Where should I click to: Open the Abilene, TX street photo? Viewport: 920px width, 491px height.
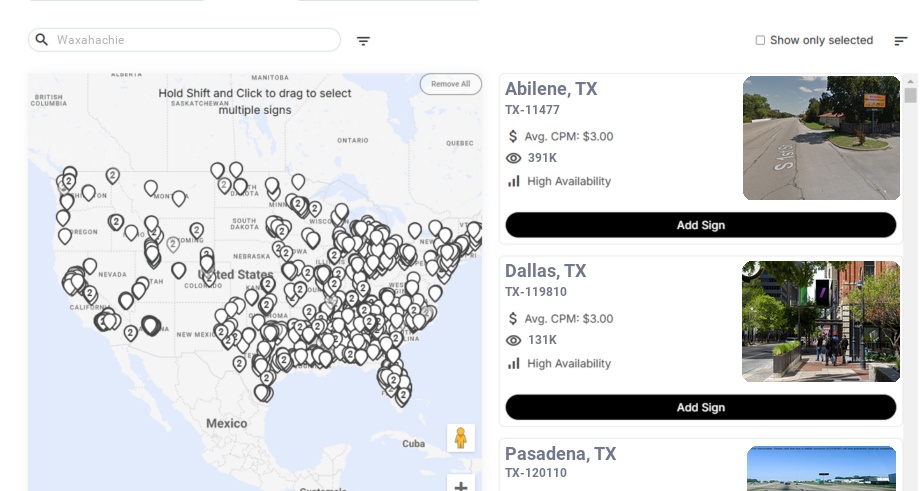(821, 138)
